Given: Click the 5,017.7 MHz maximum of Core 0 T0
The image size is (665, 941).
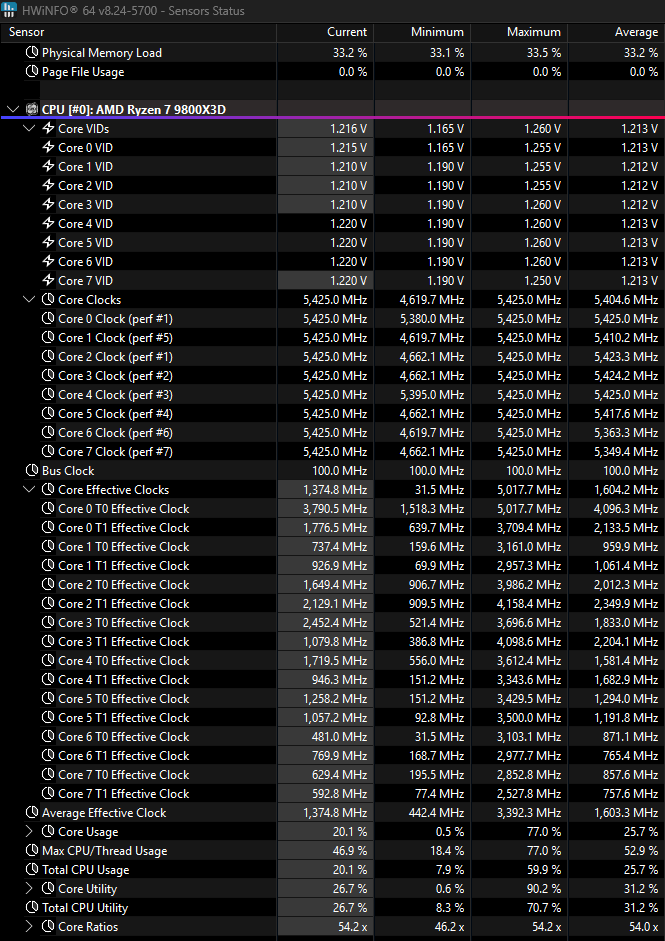Looking at the screenshot, I should click(x=529, y=509).
